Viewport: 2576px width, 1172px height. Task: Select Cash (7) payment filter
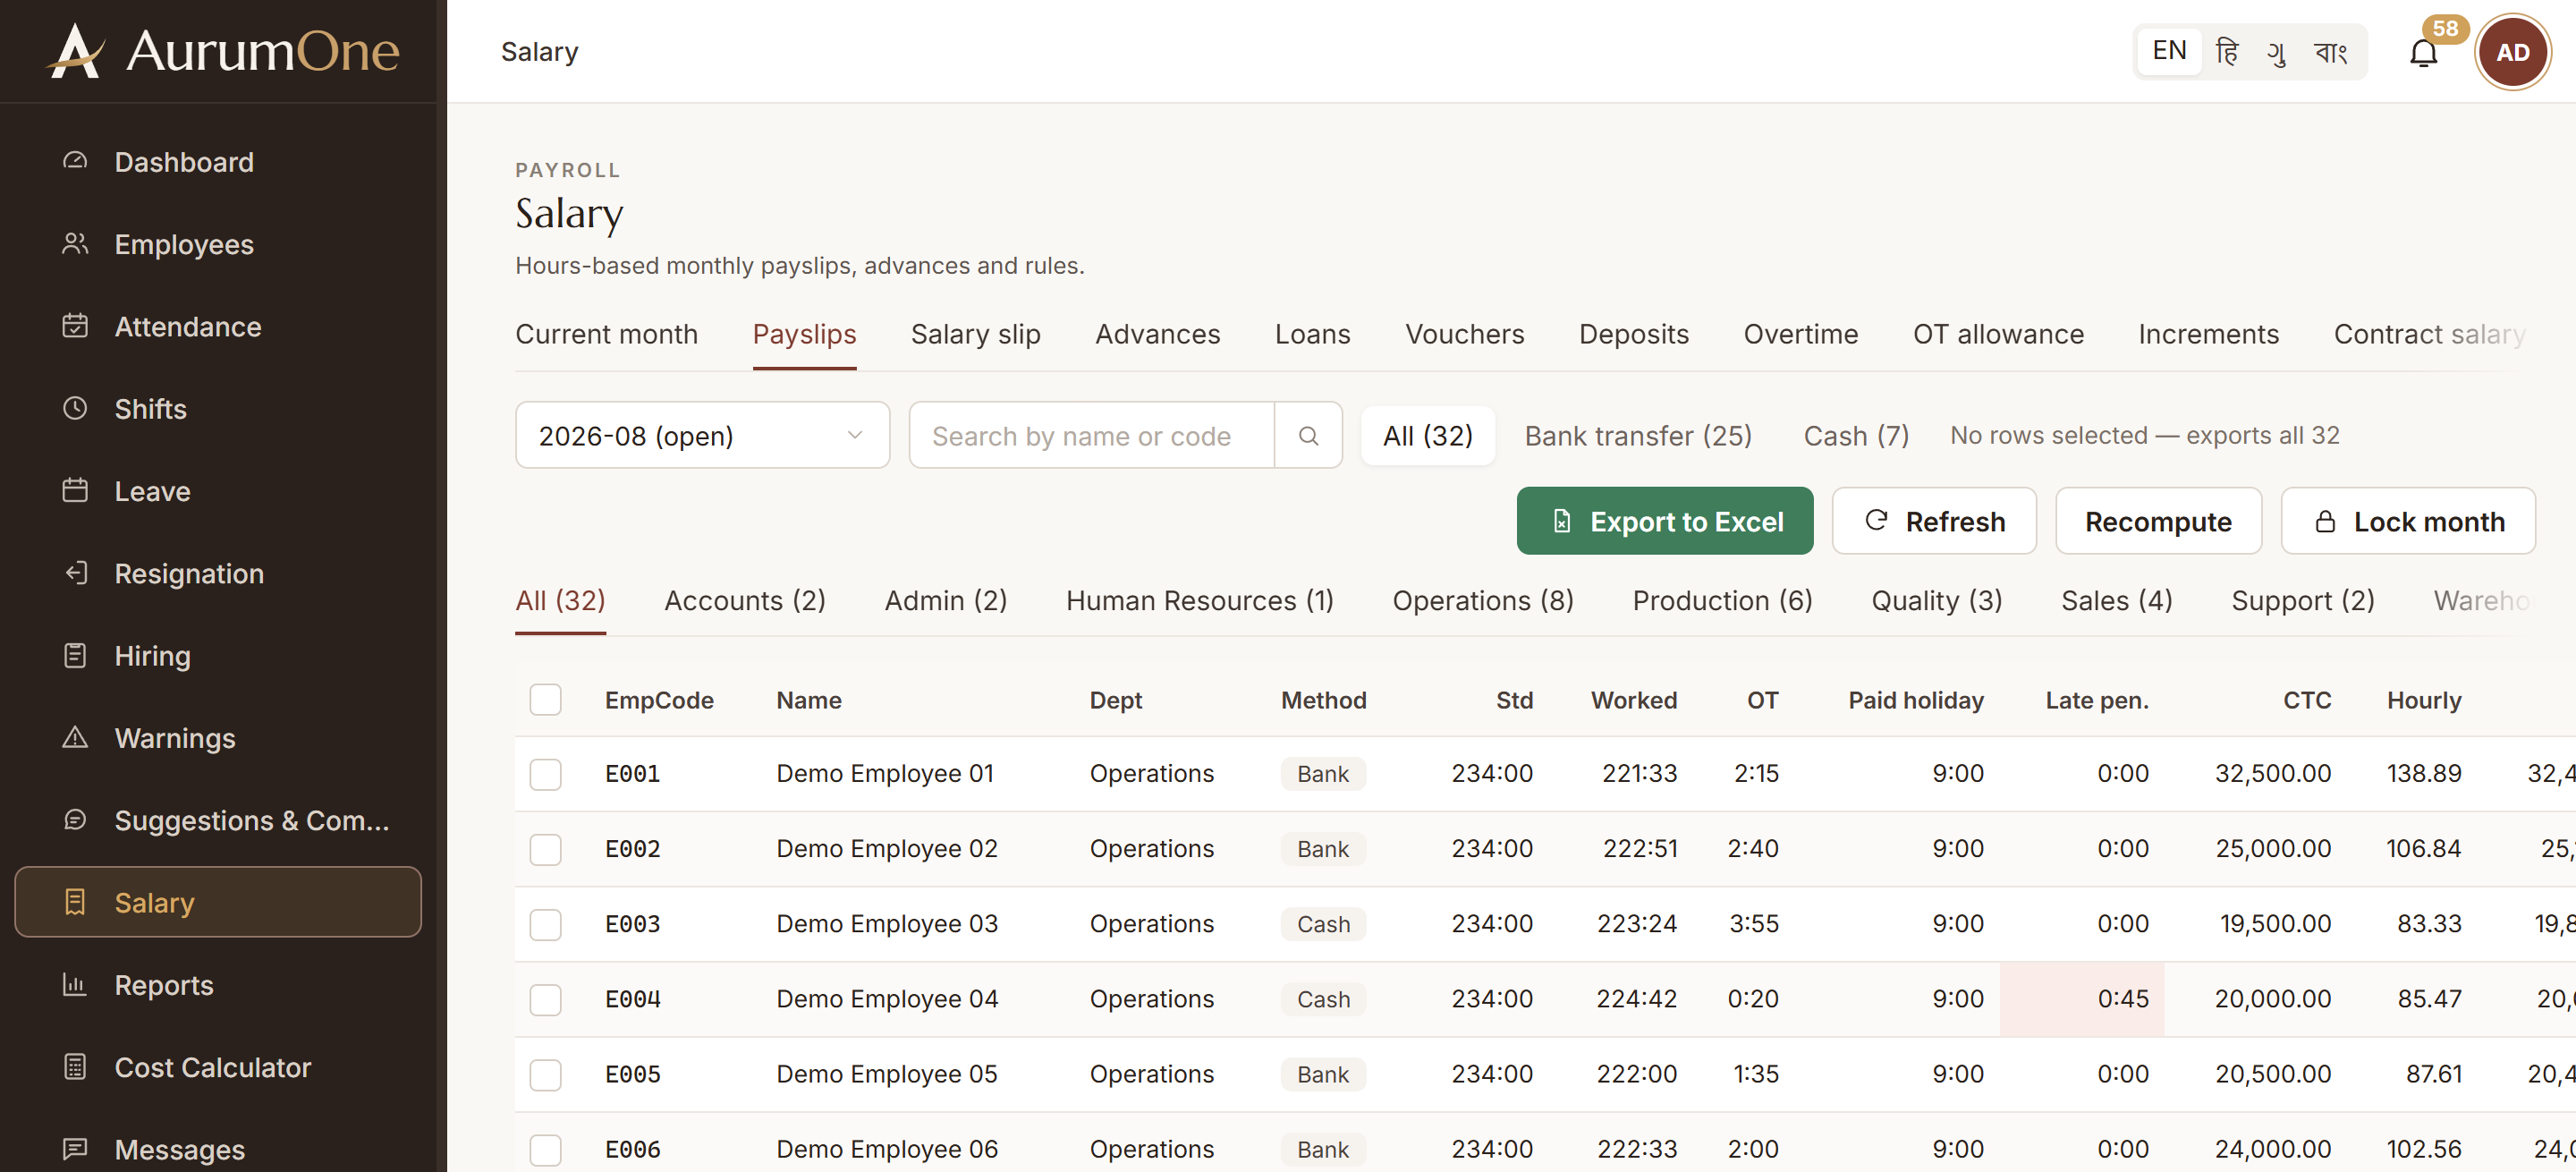[x=1856, y=435]
